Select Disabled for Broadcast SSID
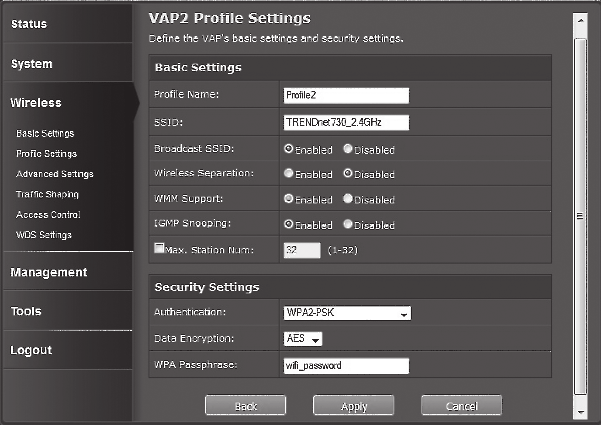 click(348, 149)
